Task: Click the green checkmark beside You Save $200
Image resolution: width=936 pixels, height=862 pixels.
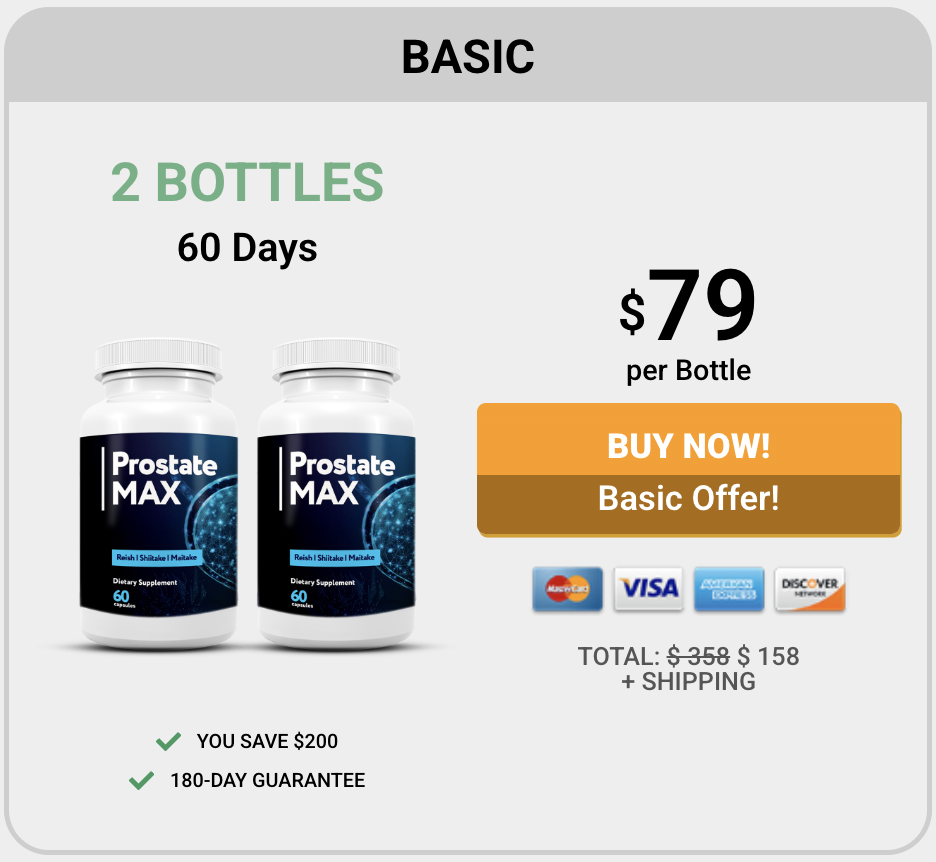Action: click(x=168, y=741)
